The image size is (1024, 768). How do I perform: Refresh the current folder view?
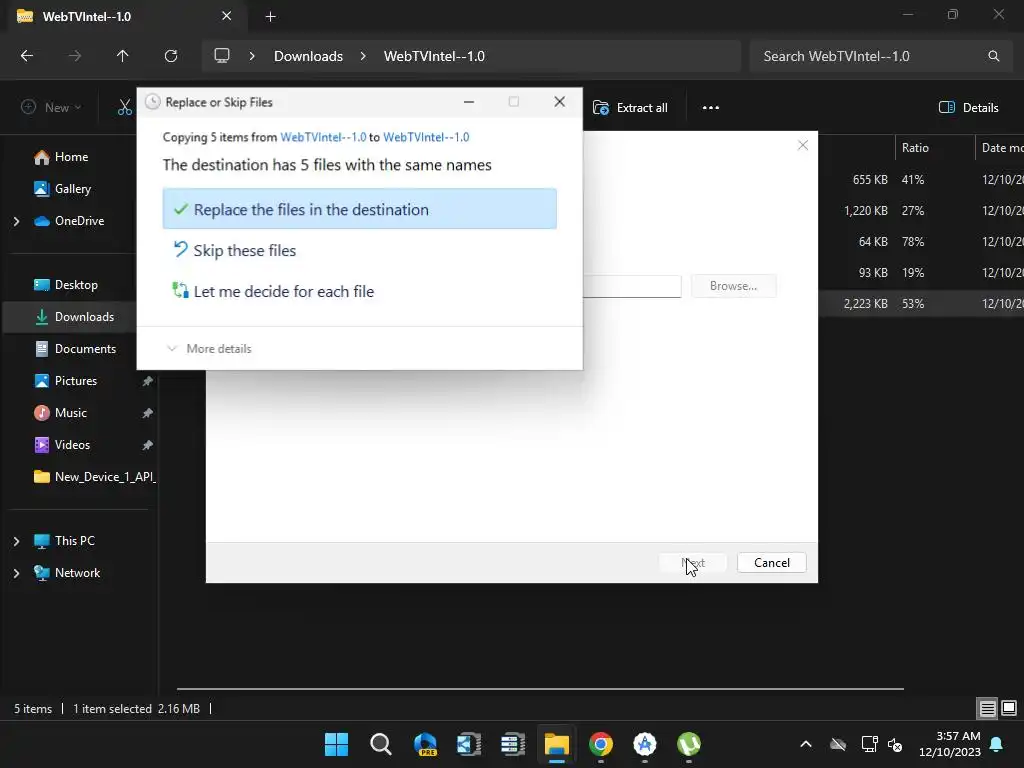(171, 56)
